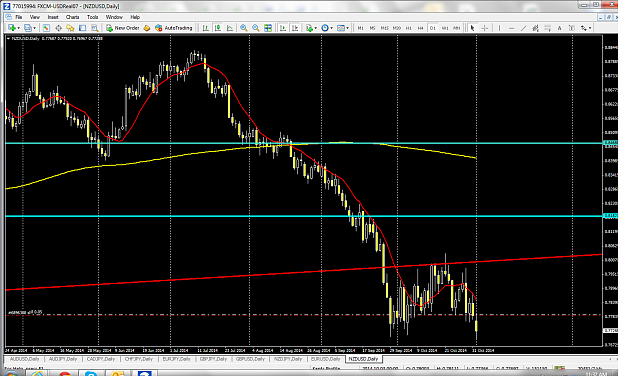The height and width of the screenshot is (376, 625).
Task: Zoom out on the chart
Action: pyautogui.click(x=256, y=28)
